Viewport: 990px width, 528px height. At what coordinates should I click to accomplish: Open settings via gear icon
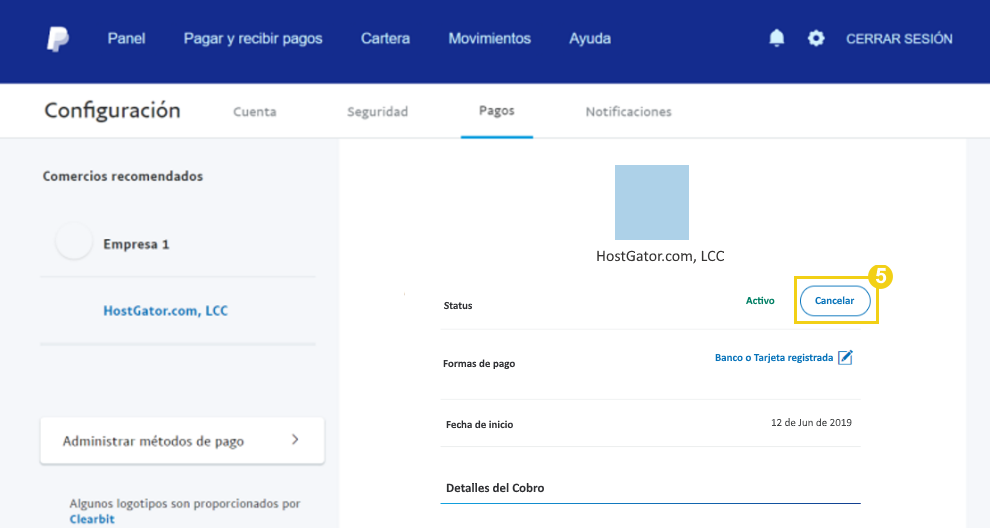816,39
